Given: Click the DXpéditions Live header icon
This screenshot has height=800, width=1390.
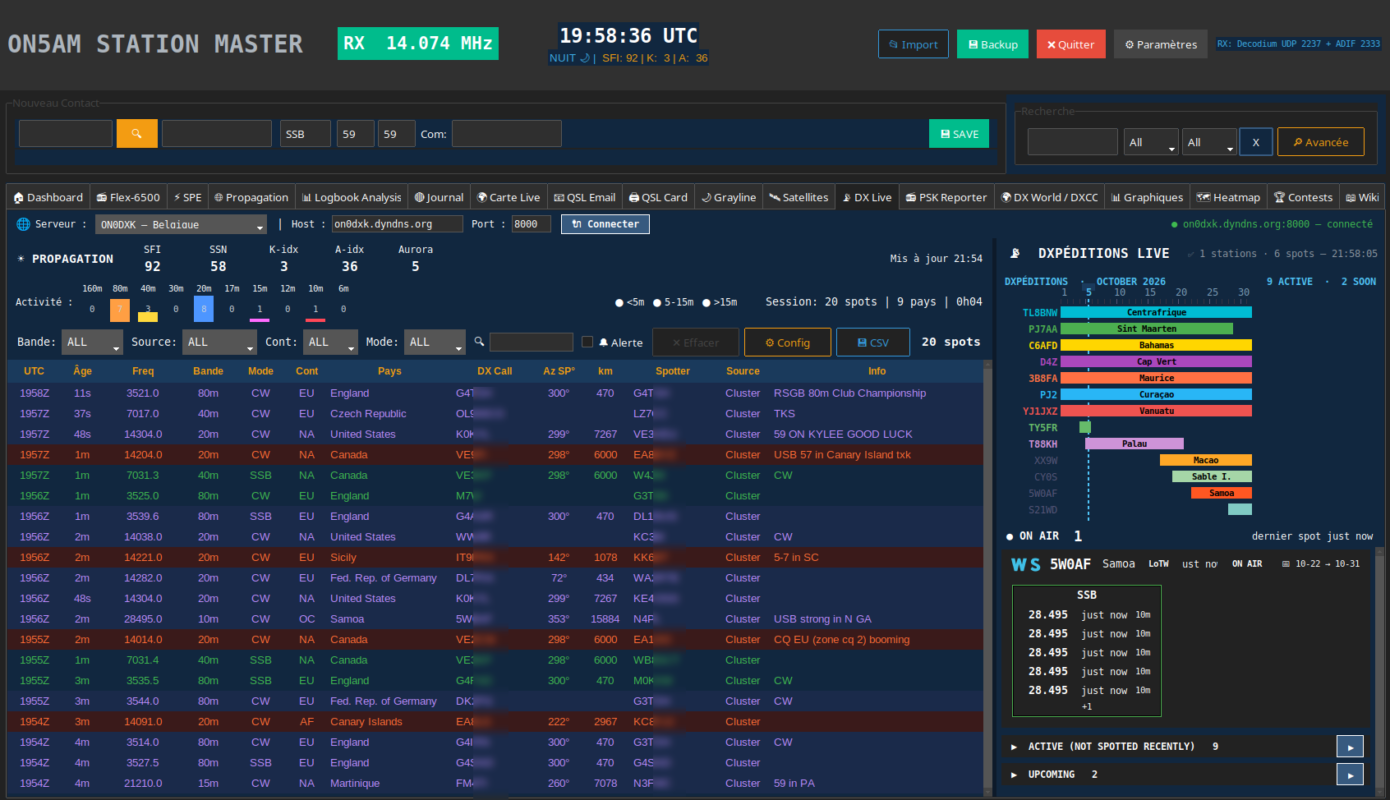Looking at the screenshot, I should tap(1015, 254).
